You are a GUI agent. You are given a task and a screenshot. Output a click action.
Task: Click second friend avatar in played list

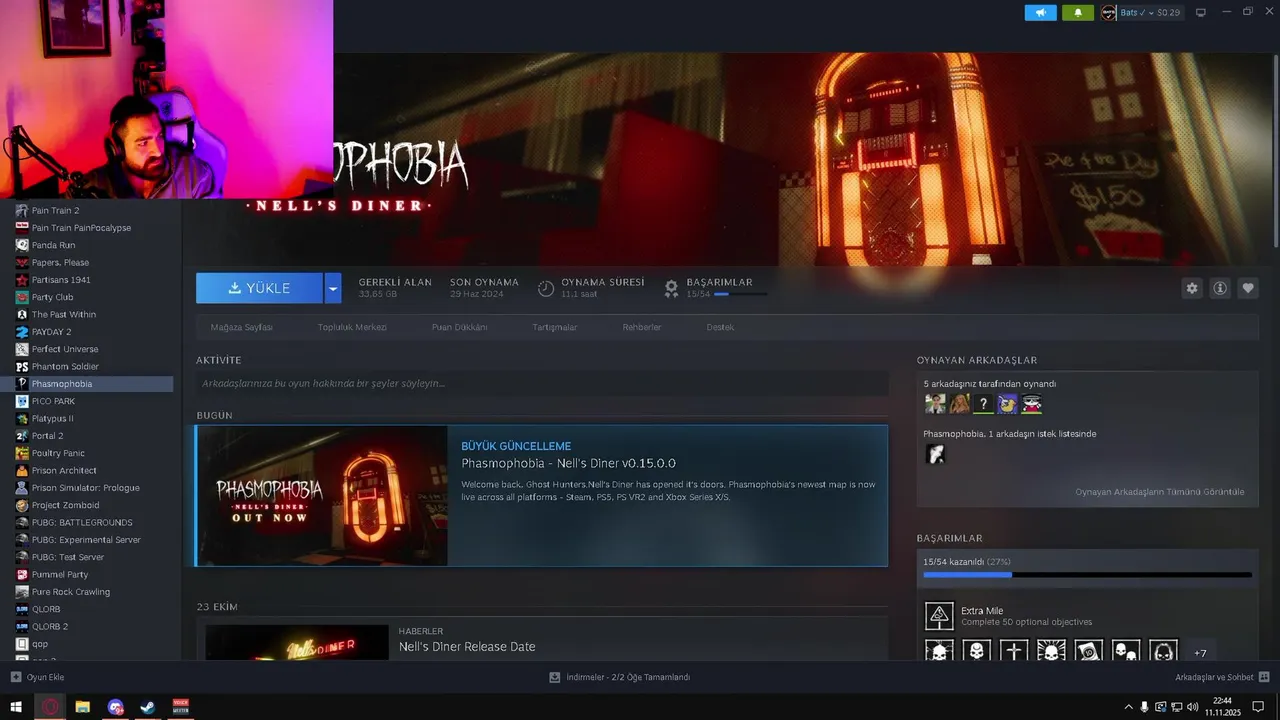tap(960, 404)
